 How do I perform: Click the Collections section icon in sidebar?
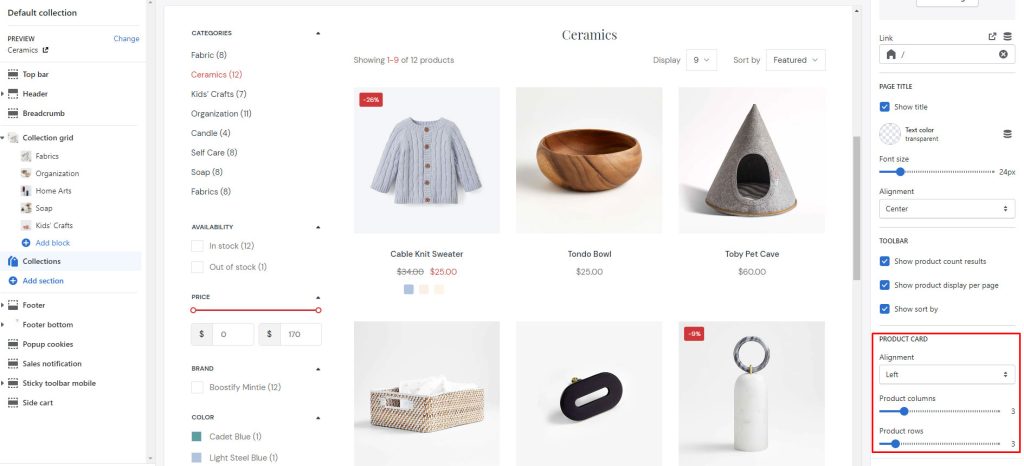pos(12,261)
